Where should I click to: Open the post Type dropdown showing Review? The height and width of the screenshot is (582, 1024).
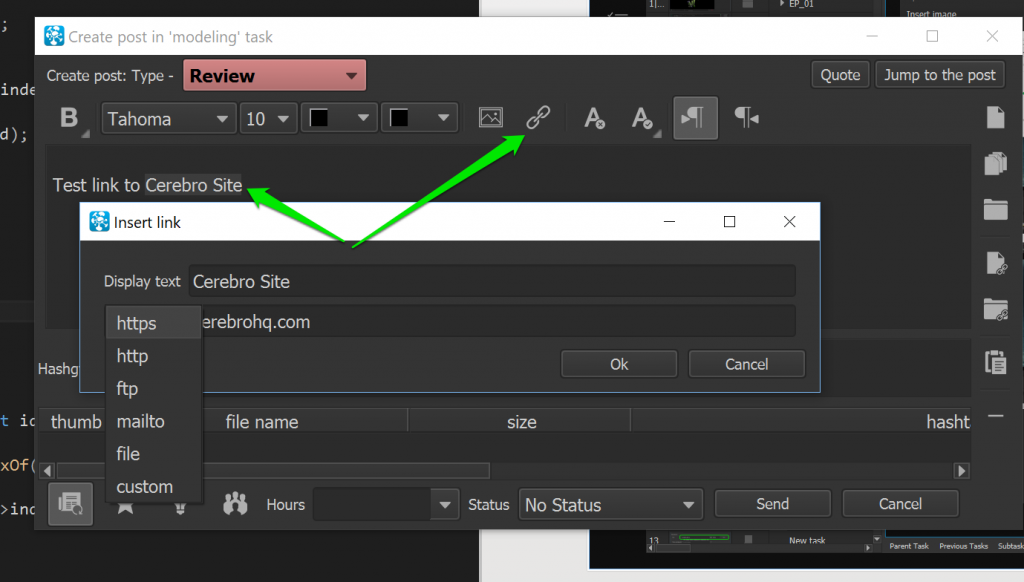click(274, 76)
